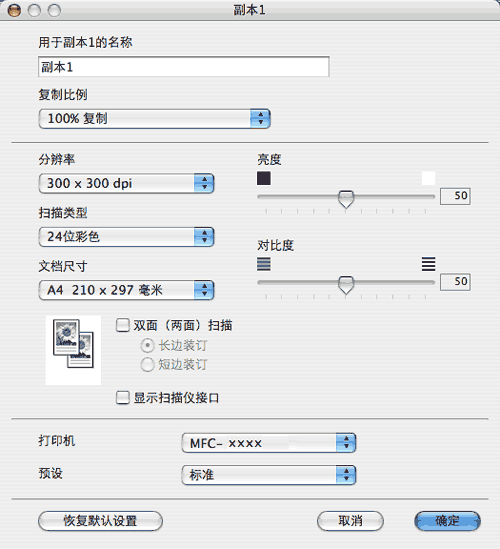The image size is (500, 549).
Task: Click the 副本1 name input field
Action: click(x=183, y=67)
